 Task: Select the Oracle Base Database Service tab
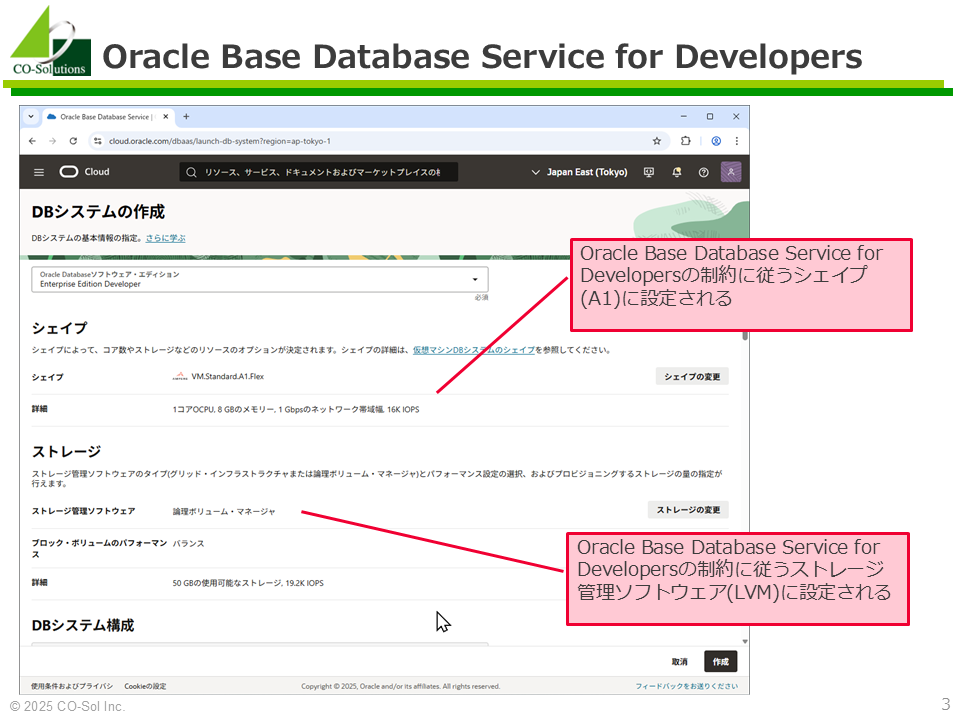click(x=108, y=116)
